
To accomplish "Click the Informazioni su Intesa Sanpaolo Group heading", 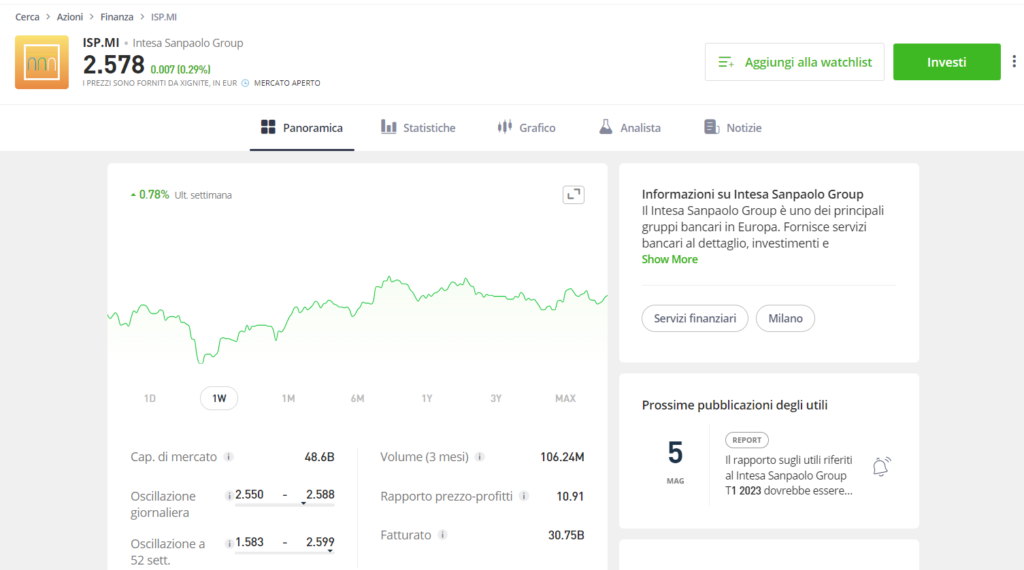I will pyautogui.click(x=752, y=194).
